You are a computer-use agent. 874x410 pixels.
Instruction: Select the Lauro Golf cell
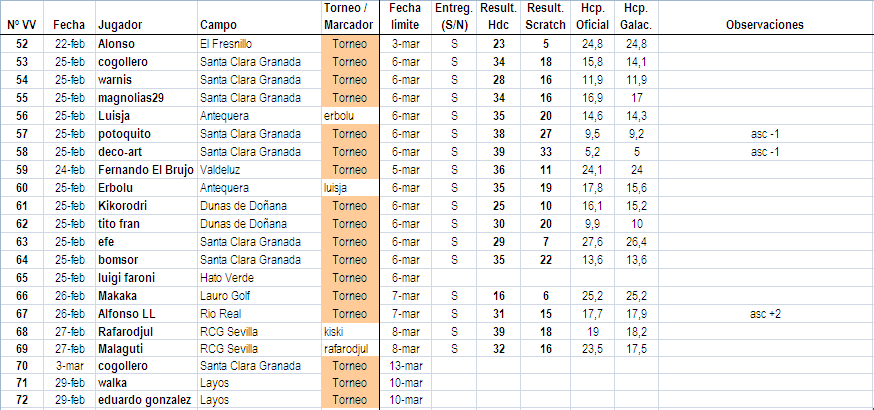(x=259, y=296)
